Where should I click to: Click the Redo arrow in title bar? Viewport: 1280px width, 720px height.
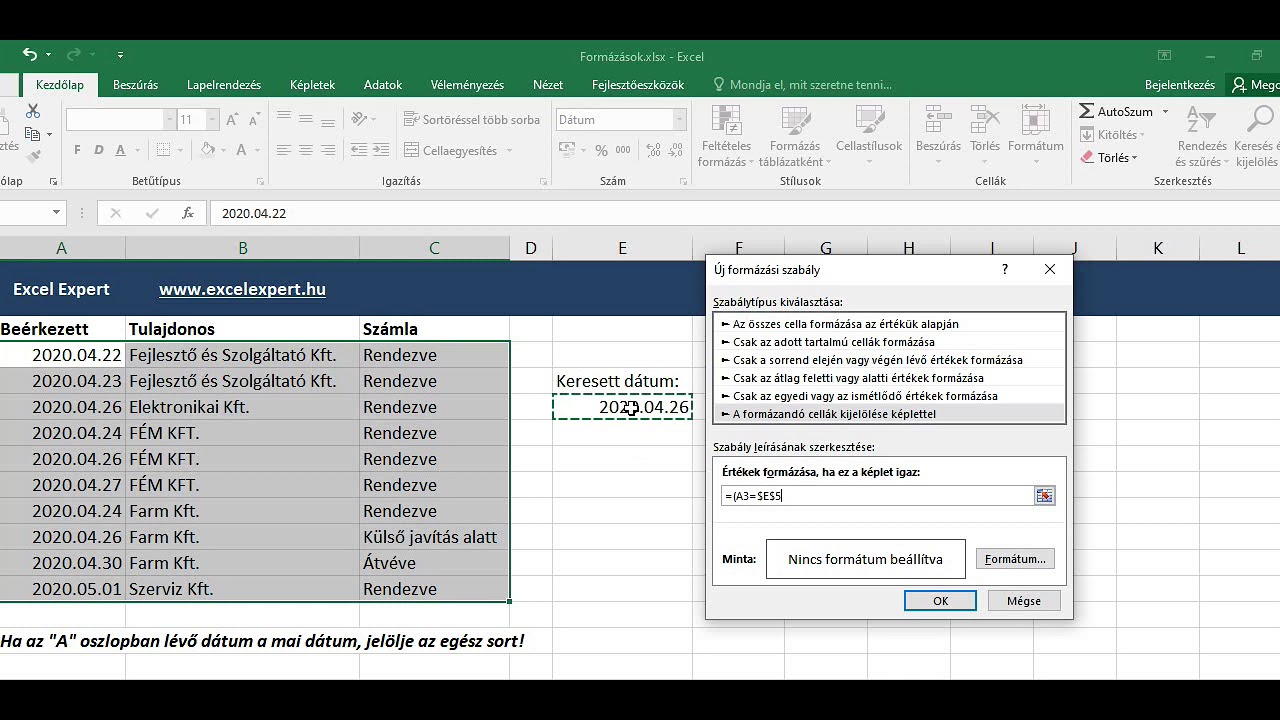coord(74,55)
